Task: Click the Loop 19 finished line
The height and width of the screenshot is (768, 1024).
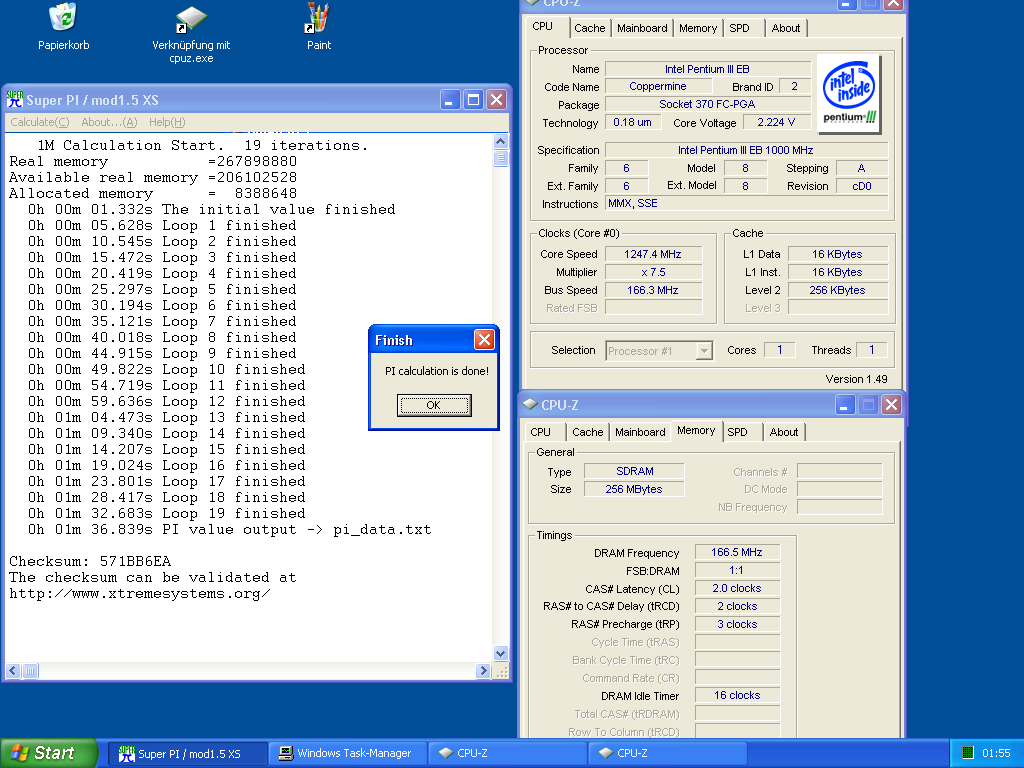Action: 167,513
